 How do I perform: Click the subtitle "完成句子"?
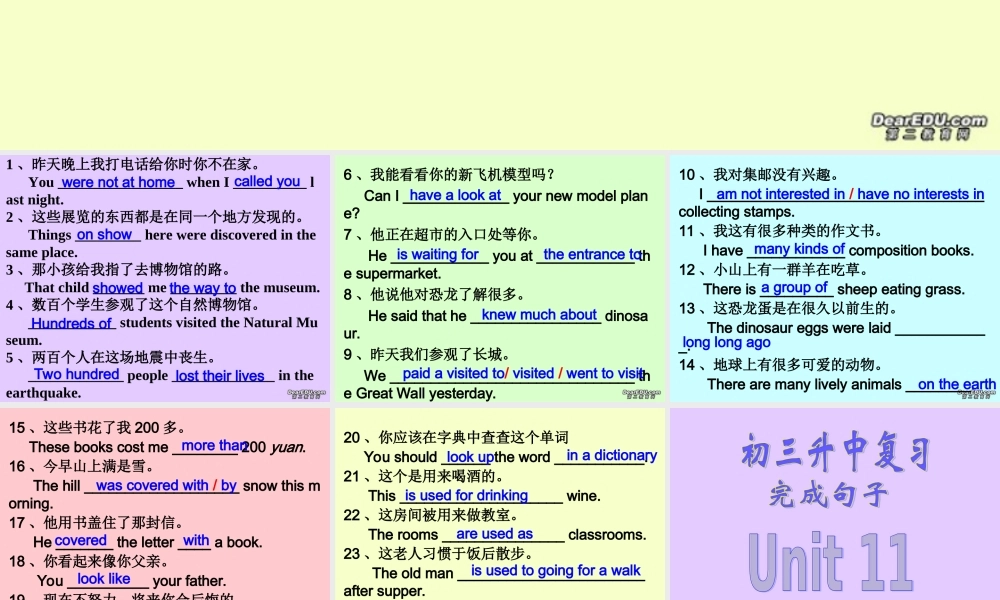pyautogui.click(x=829, y=495)
